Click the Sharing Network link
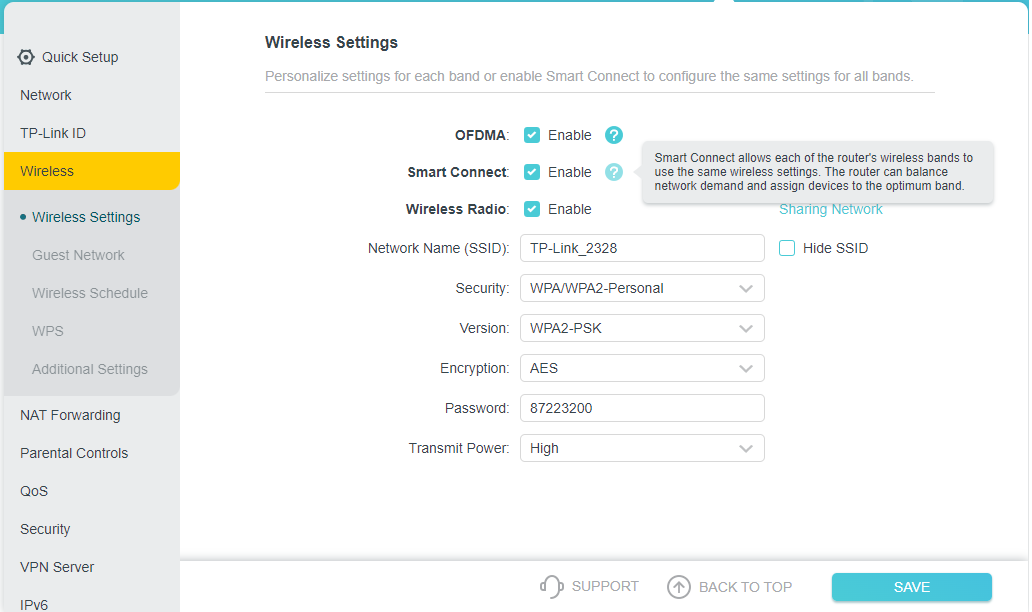The width and height of the screenshot is (1032, 612). tap(831, 209)
